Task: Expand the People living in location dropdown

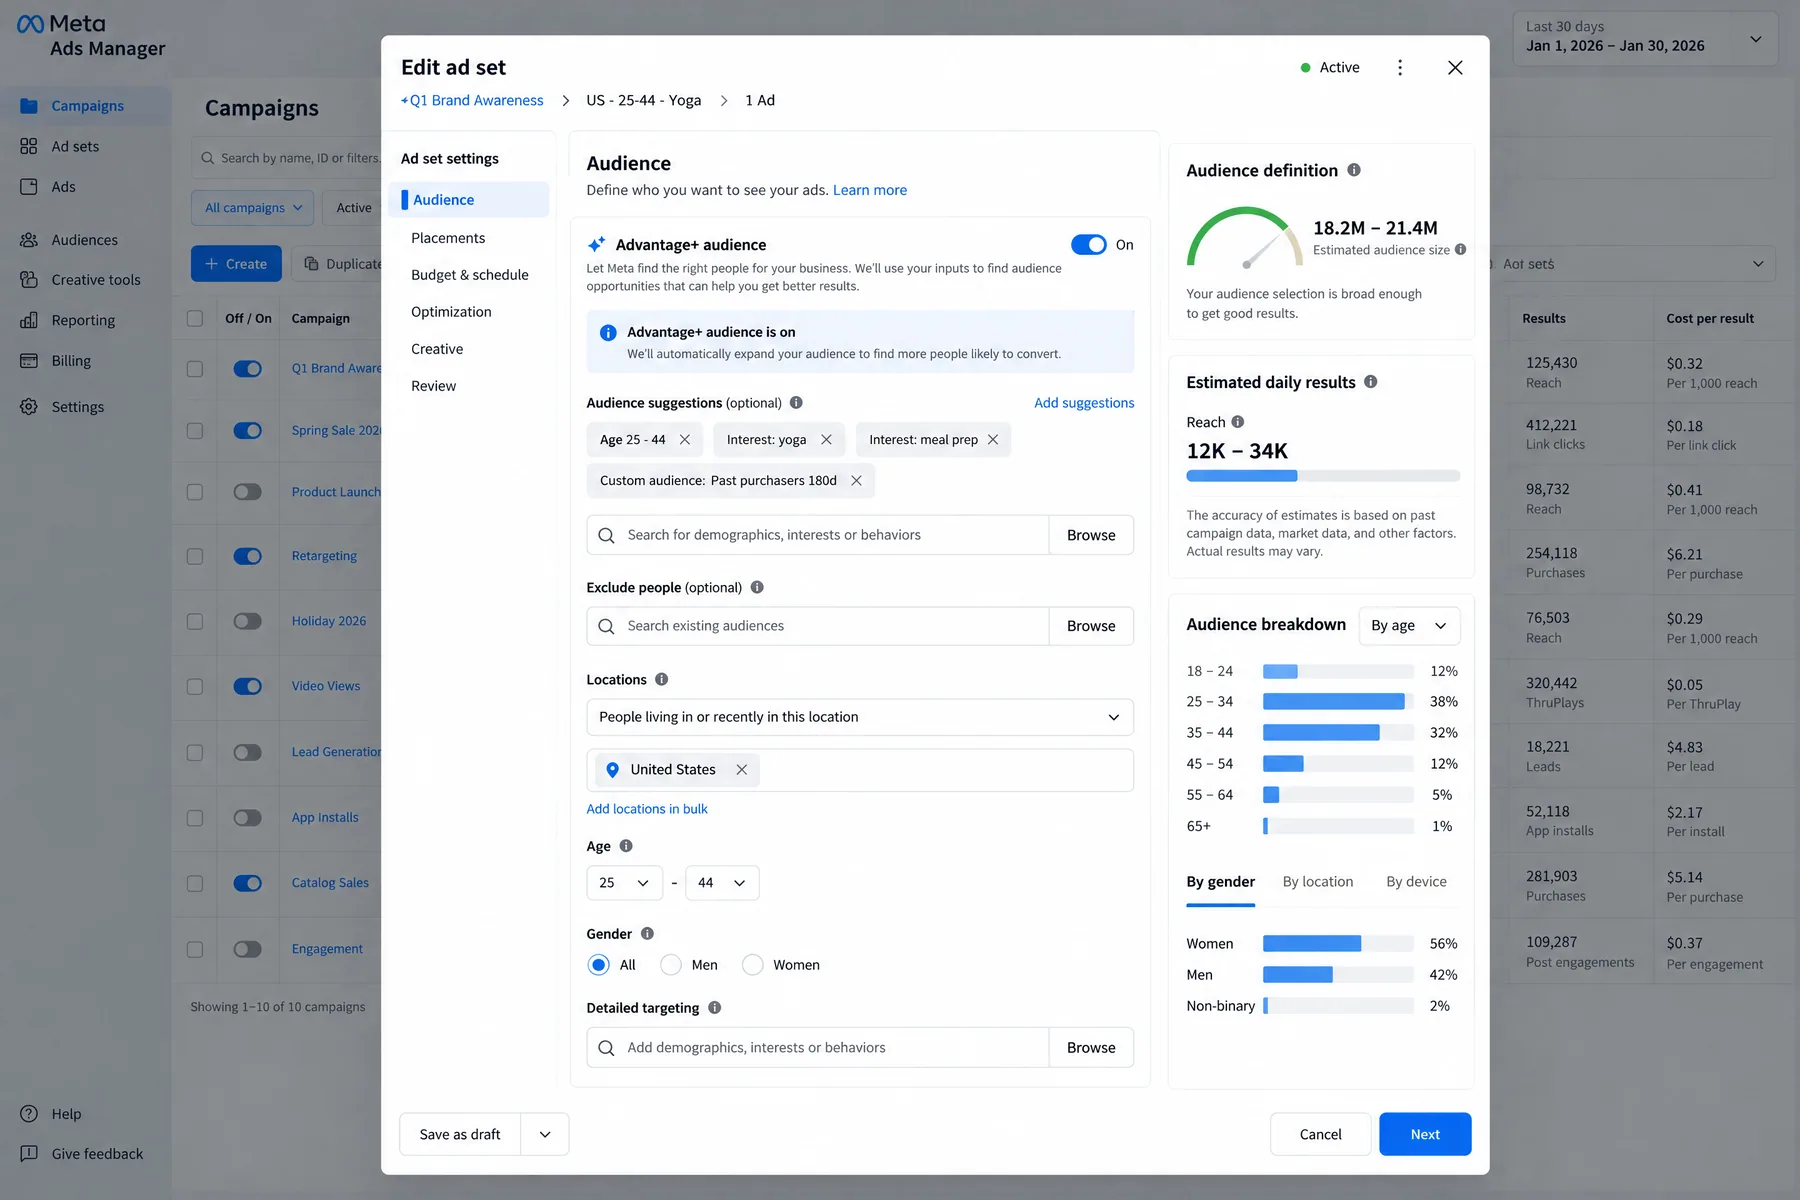Action: pyautogui.click(x=860, y=717)
